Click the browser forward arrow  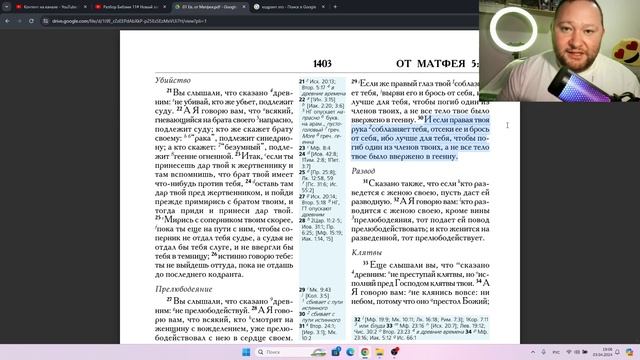coord(19,21)
